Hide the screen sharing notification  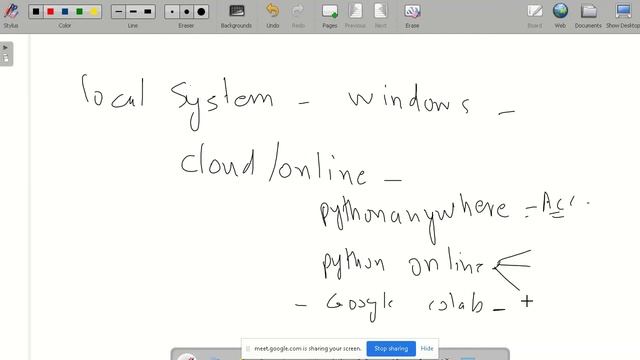(x=427, y=349)
